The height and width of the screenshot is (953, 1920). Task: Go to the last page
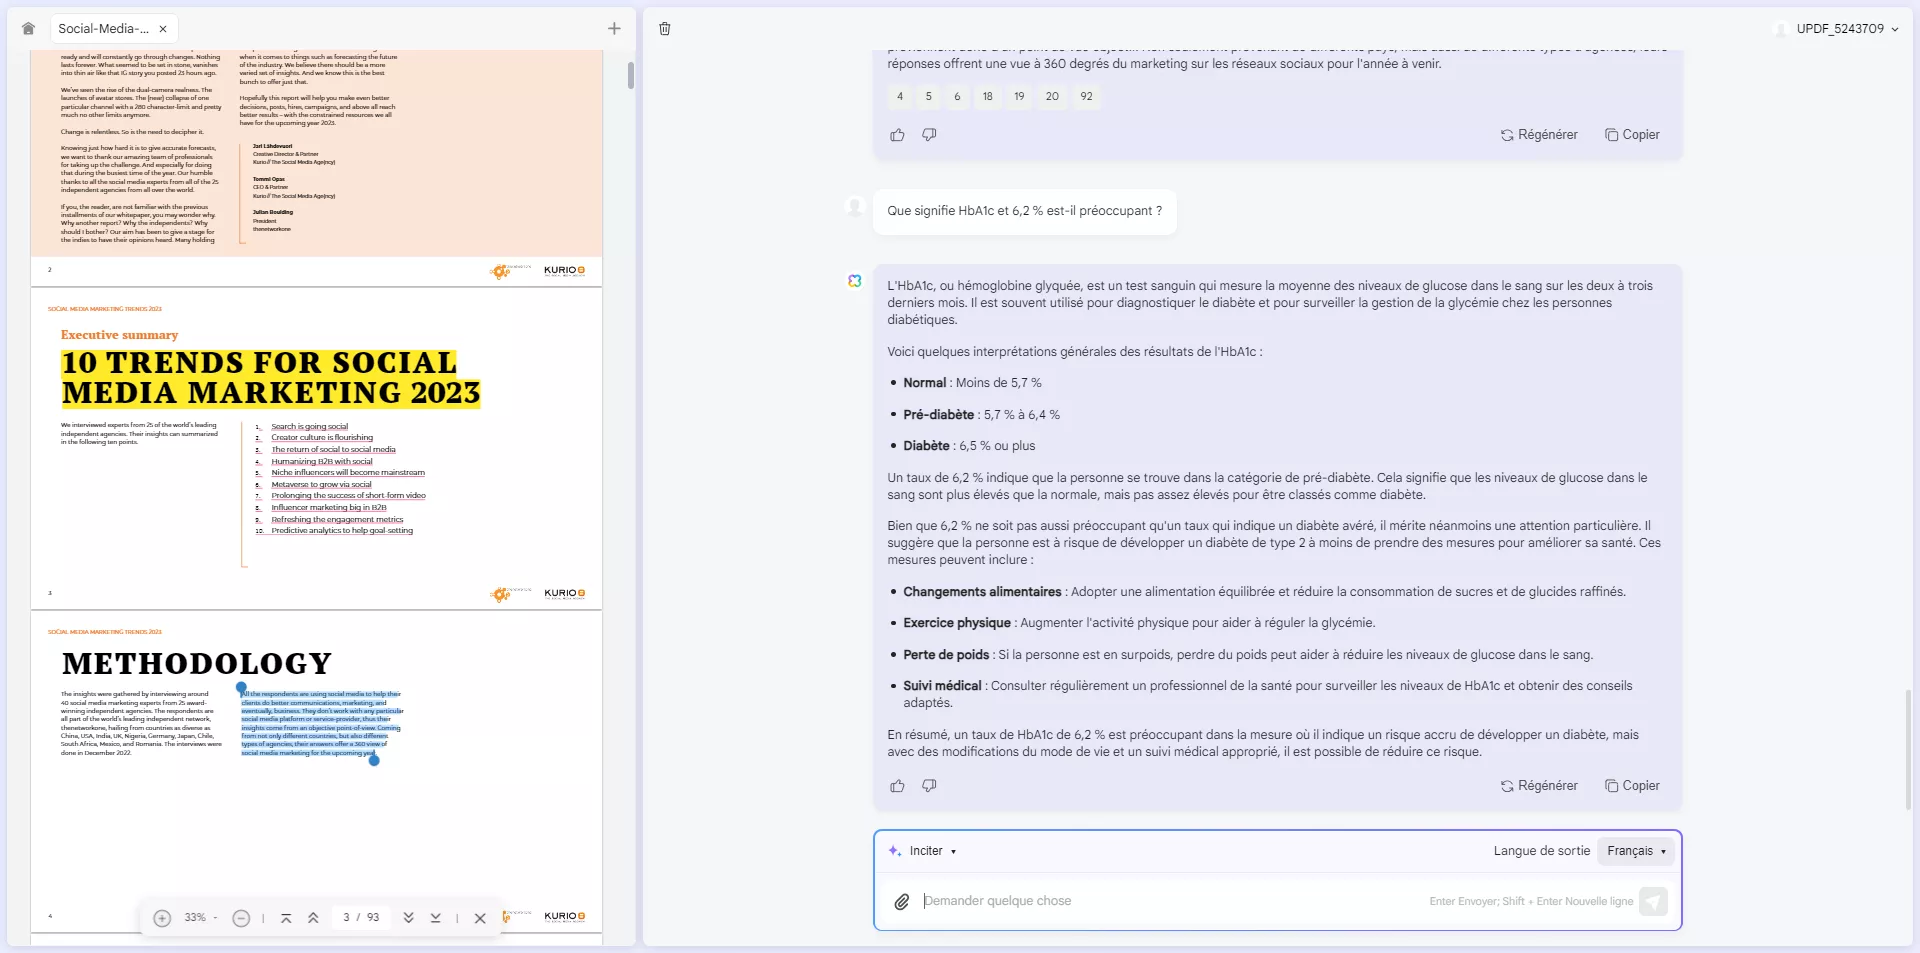tap(436, 918)
